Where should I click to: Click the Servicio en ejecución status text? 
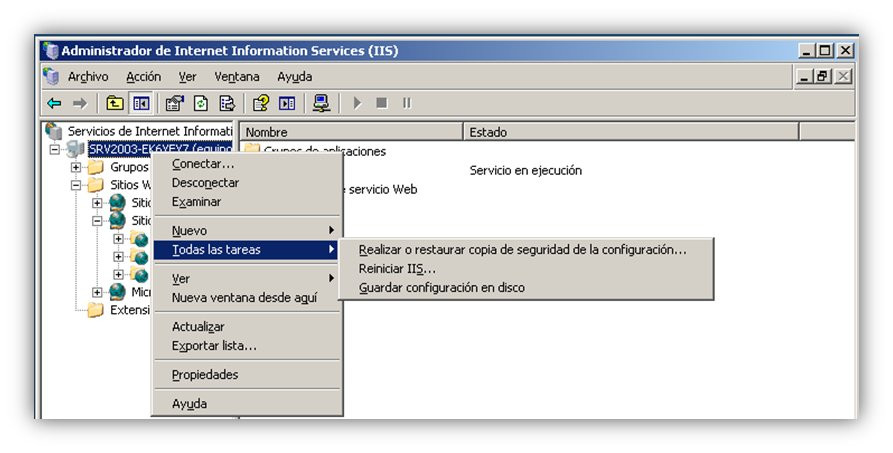coord(526,170)
